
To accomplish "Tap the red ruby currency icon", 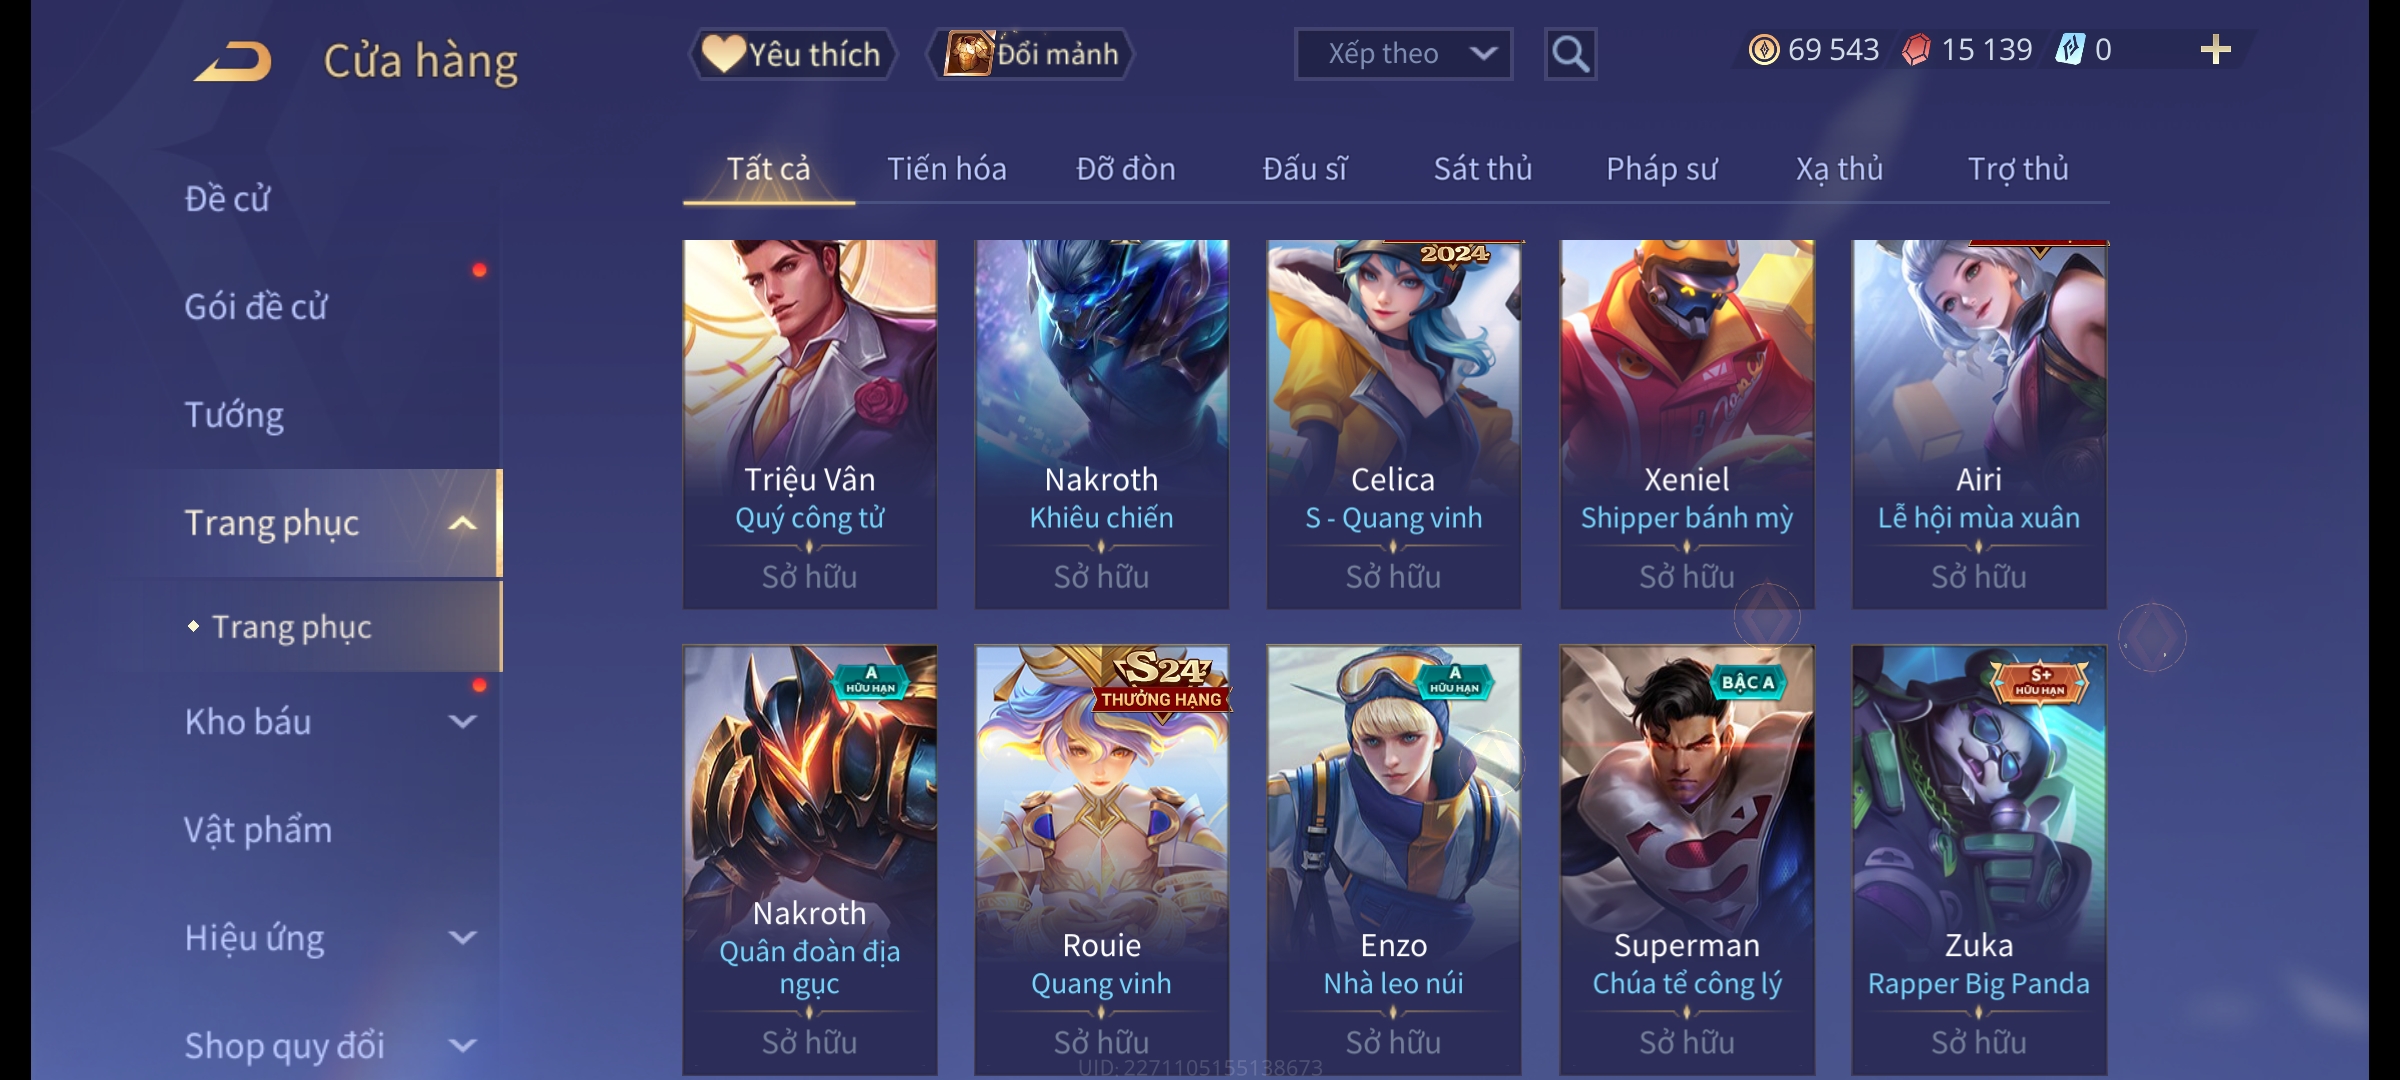I will click(x=1916, y=50).
